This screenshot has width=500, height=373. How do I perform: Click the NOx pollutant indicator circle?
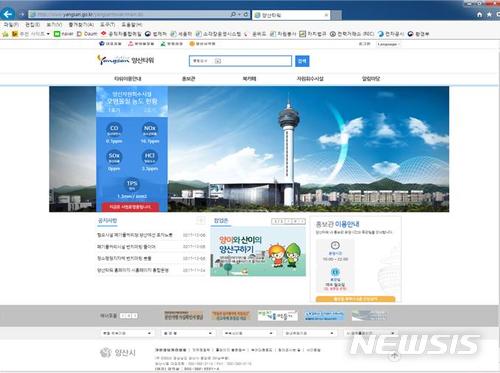click(150, 129)
